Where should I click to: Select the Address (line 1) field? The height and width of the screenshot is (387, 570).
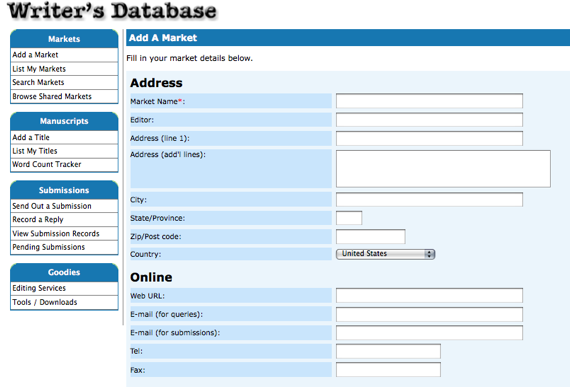(x=429, y=138)
